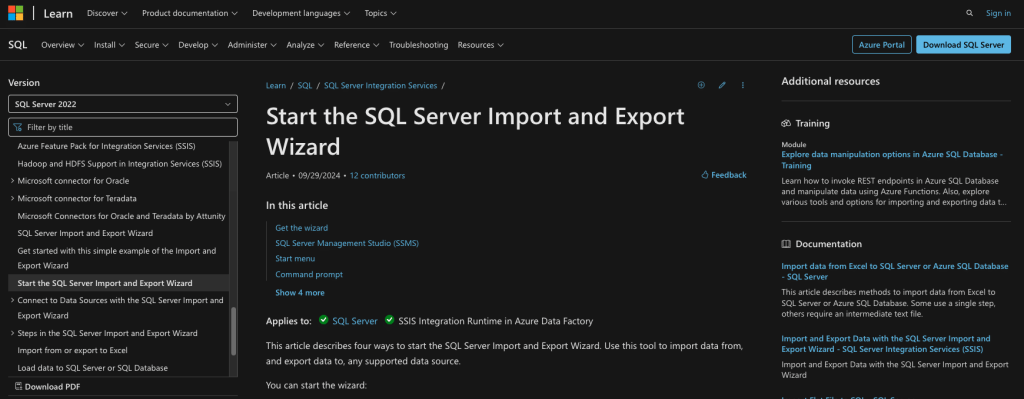
Task: Open the more options vertical dots
Action: pyautogui.click(x=743, y=85)
